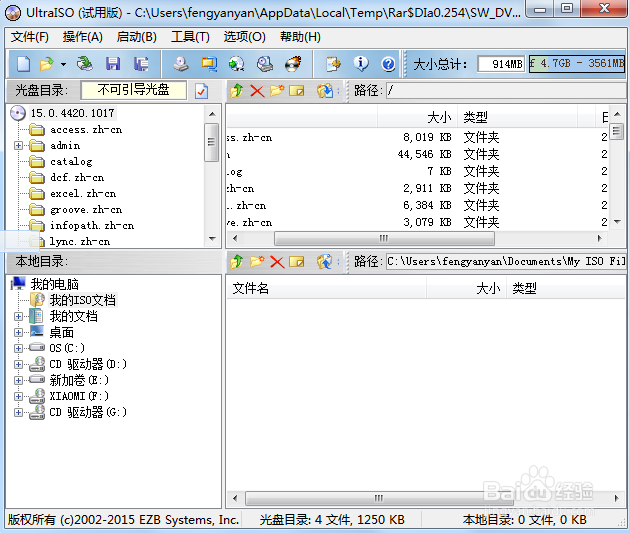Open an ISO file with the Open icon
The width and height of the screenshot is (630, 533).
47,64
